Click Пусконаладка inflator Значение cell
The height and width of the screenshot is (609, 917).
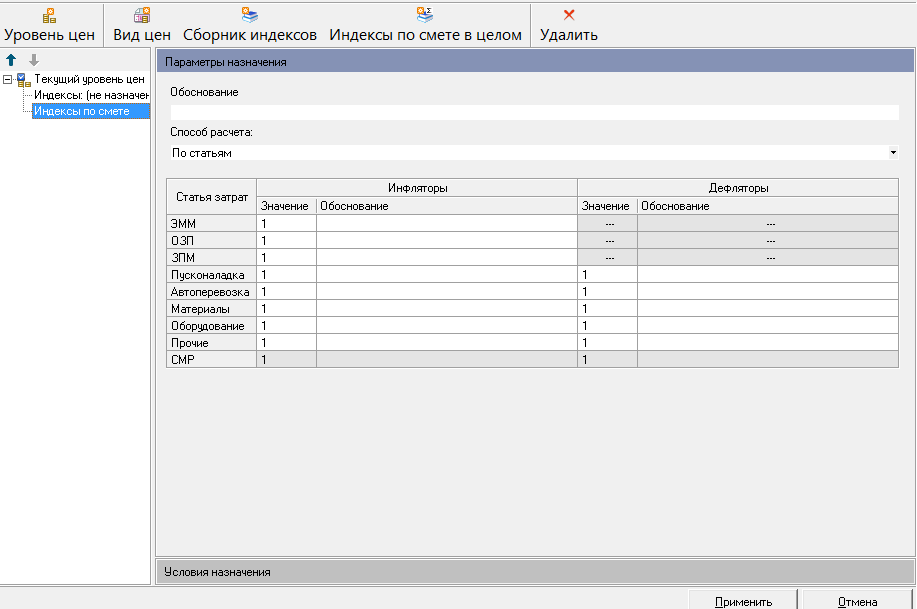287,274
